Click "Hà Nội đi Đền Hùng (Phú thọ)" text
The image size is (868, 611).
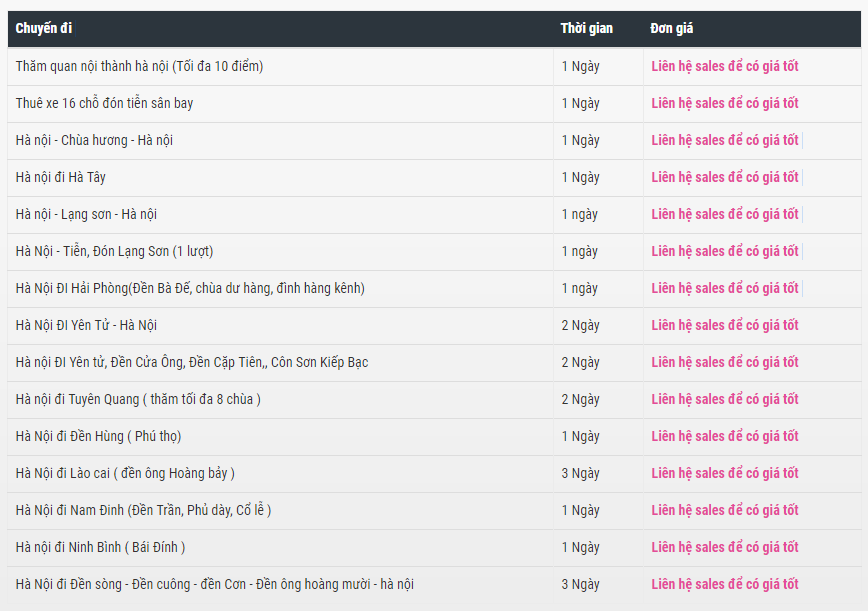[x=98, y=436]
